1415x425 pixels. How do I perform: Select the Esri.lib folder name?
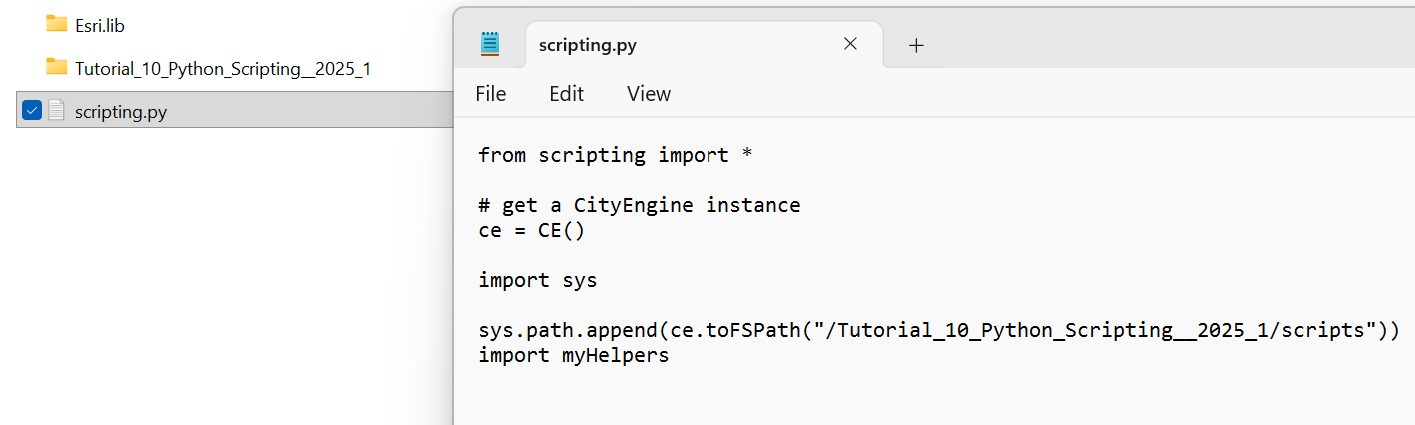[100, 25]
